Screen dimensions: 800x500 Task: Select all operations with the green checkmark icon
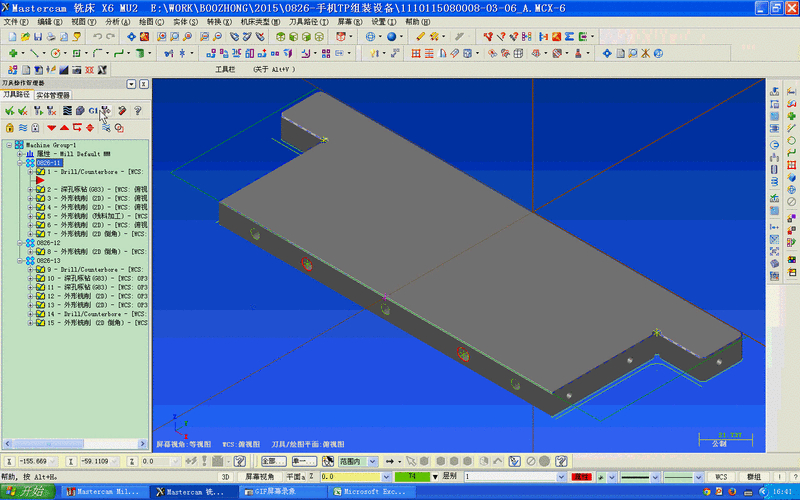[9, 111]
